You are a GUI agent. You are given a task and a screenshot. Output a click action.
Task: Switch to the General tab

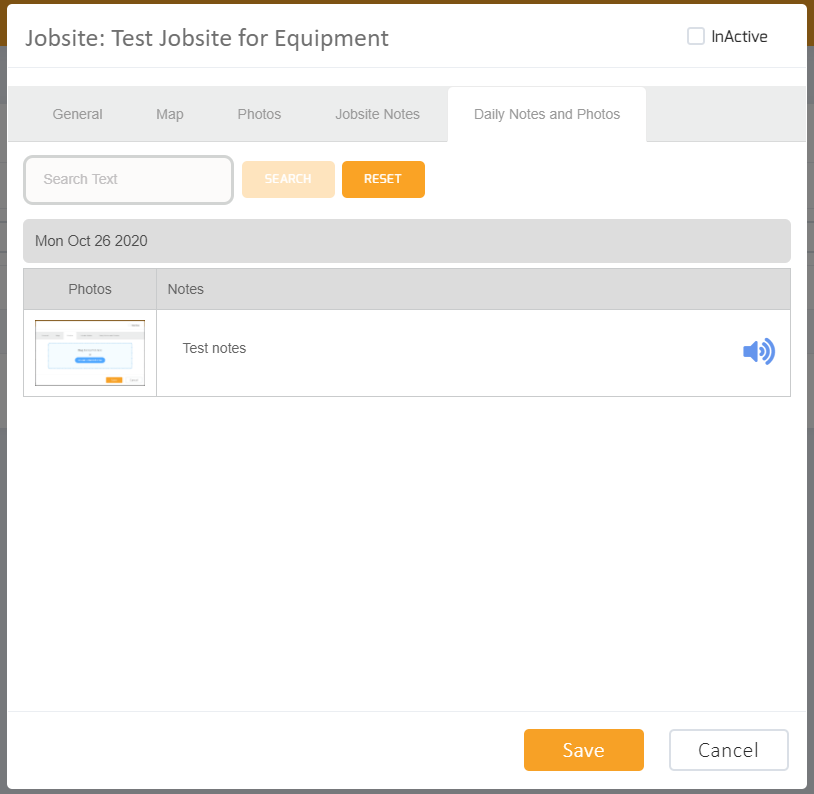coord(77,114)
